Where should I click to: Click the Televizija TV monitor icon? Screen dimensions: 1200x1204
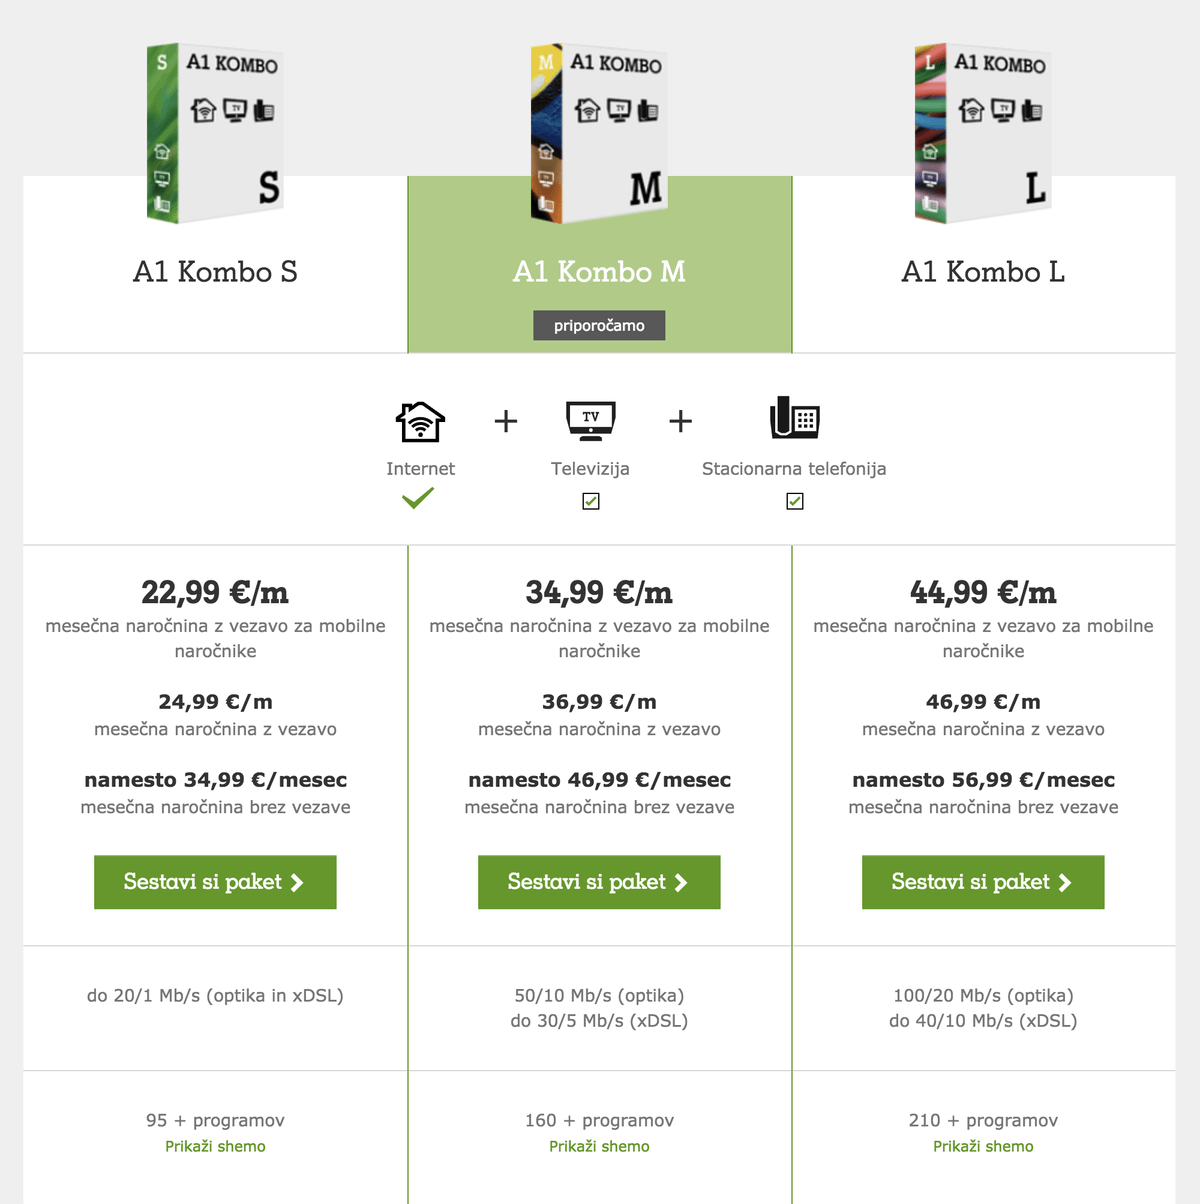[x=591, y=421]
